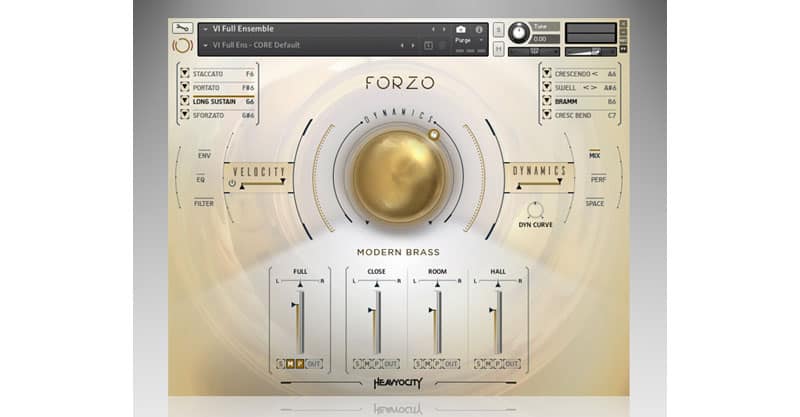
Task: Open the Crescendo articulation dropdown arrow
Action: click(x=546, y=73)
